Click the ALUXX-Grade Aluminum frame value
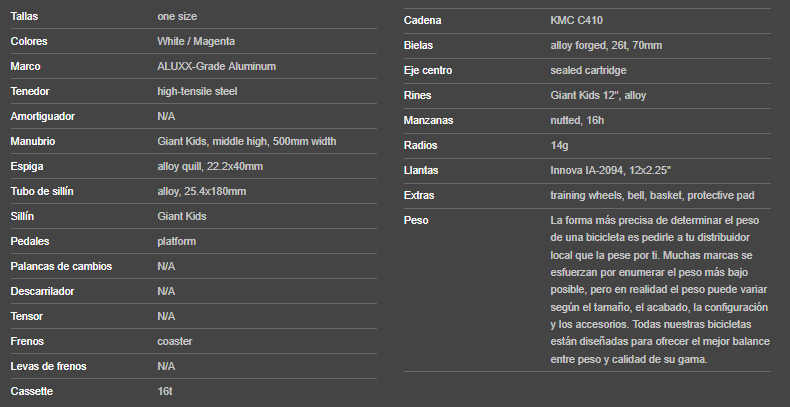Screen dimensions: 790x407 tap(217, 66)
